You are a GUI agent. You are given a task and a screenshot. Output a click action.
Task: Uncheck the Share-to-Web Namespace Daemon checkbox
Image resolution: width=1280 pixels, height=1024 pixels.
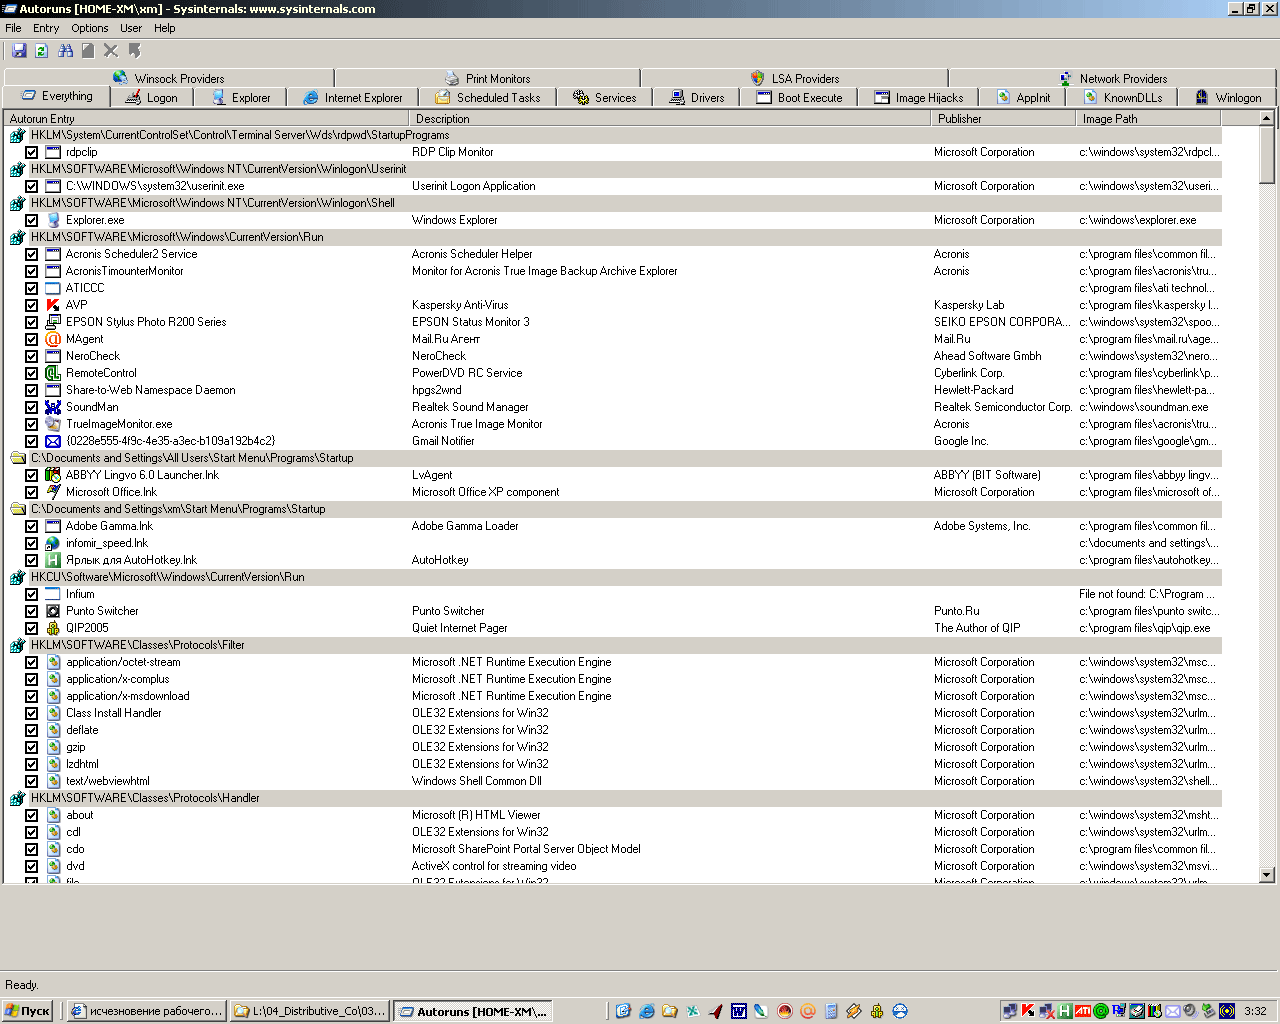32,390
